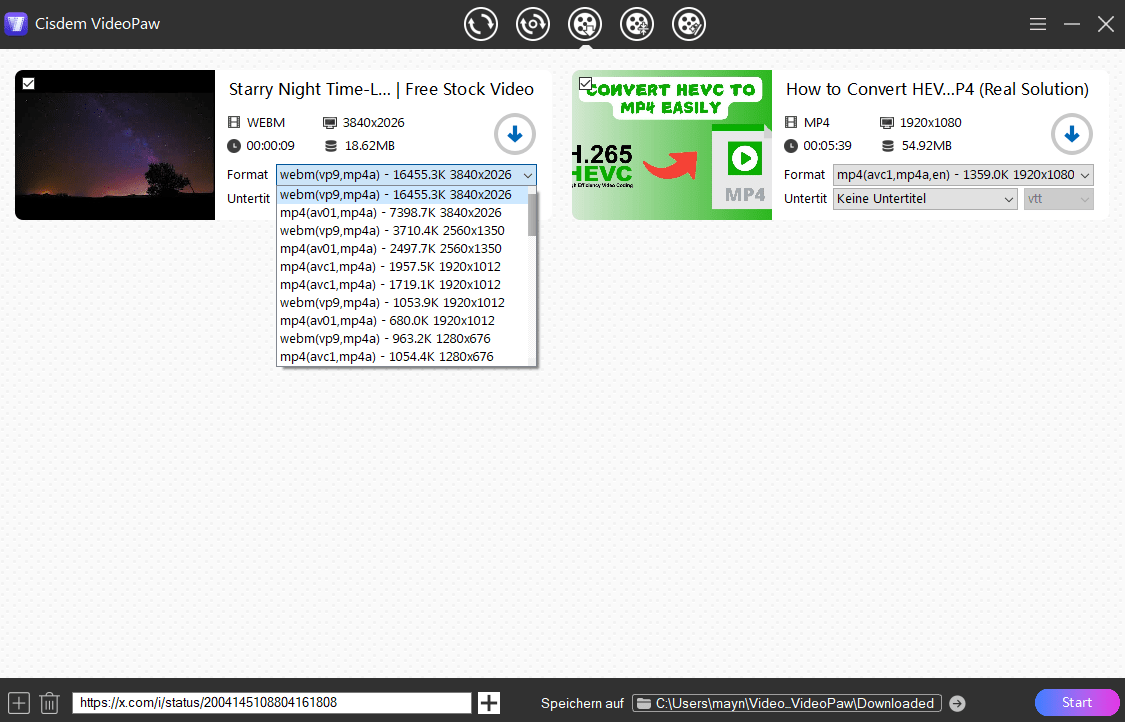
Task: Select the circular Converter arrows icon
Action: 481,23
